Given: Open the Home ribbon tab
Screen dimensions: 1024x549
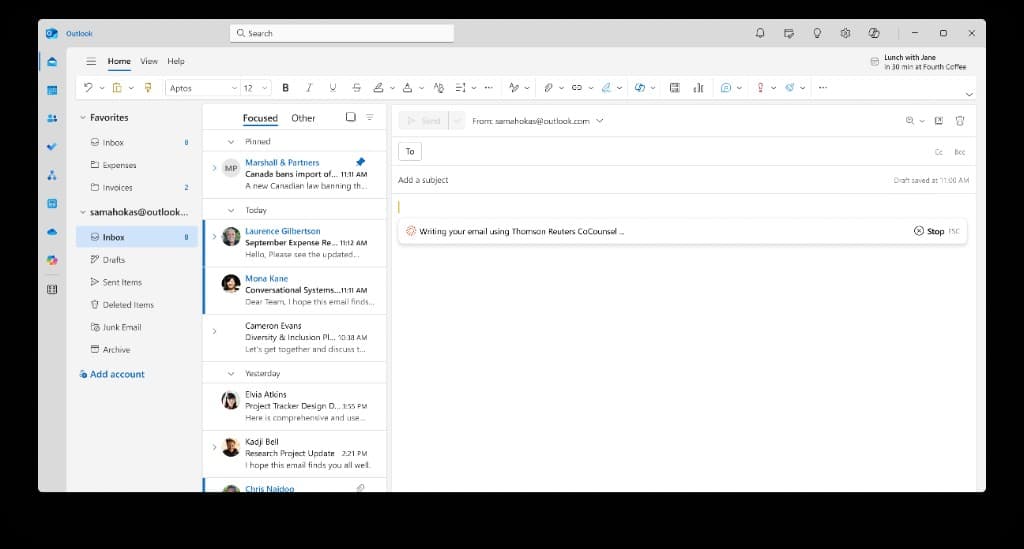Looking at the screenshot, I should 119,61.
